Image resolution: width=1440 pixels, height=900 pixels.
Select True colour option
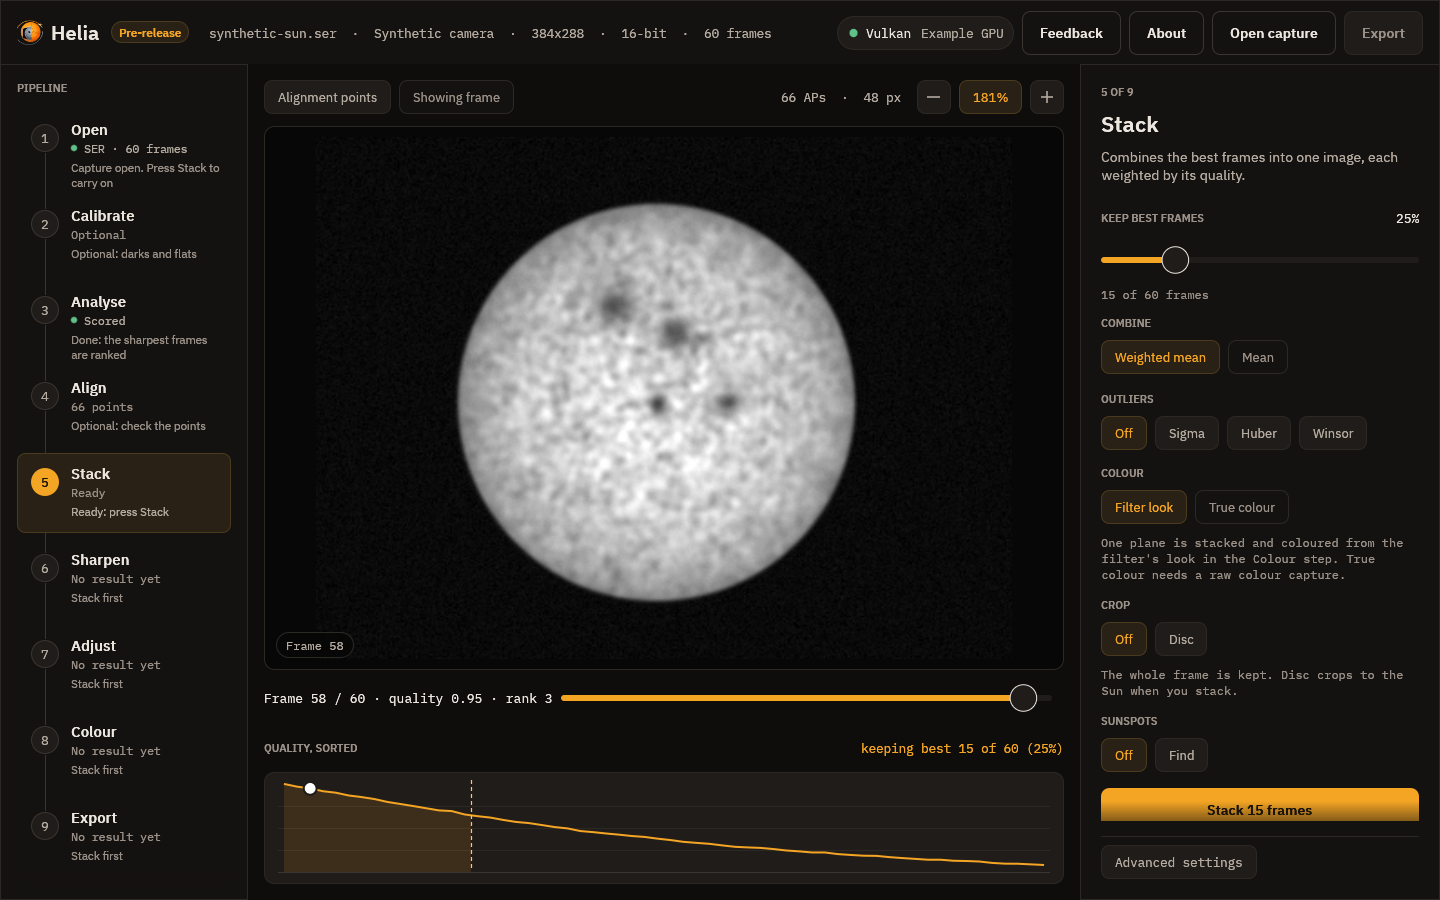(1241, 507)
